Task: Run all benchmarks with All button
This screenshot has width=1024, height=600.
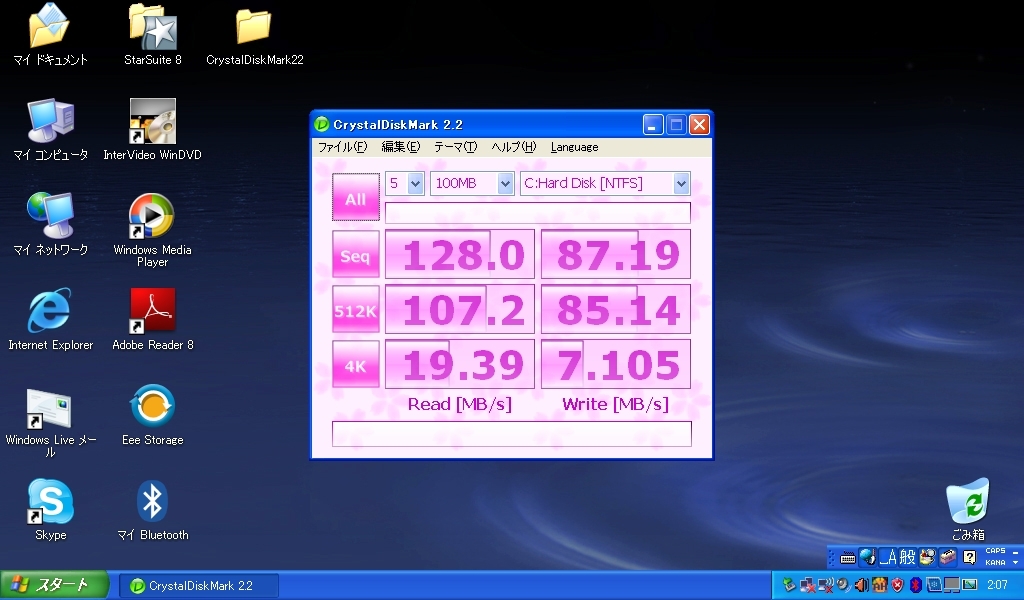Action: [356, 198]
